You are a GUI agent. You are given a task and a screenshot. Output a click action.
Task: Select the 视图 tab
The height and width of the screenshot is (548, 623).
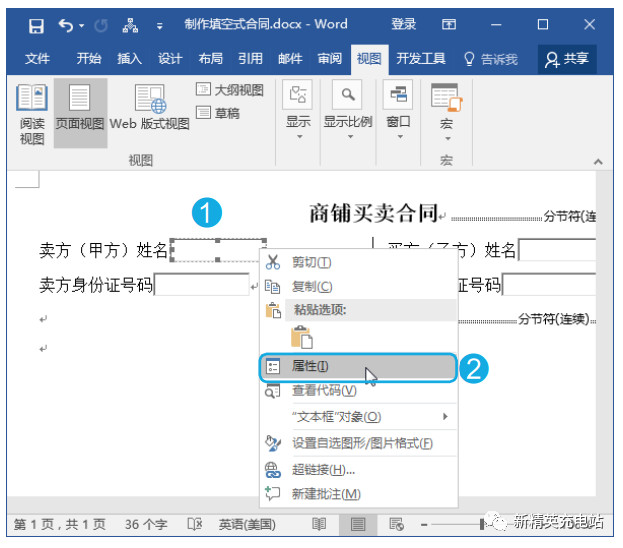[369, 59]
